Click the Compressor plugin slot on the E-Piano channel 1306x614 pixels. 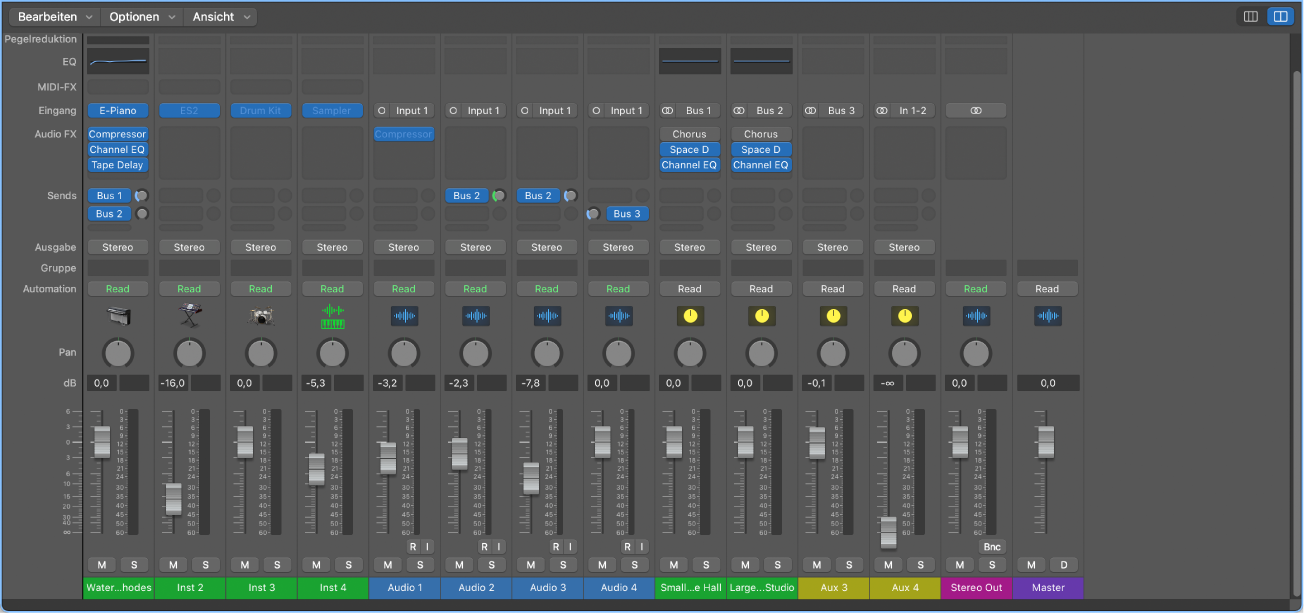coord(117,133)
